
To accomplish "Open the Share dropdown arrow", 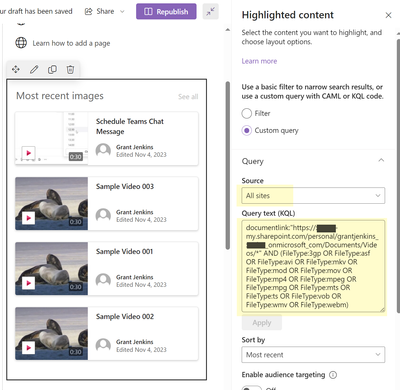I will point(122,12).
